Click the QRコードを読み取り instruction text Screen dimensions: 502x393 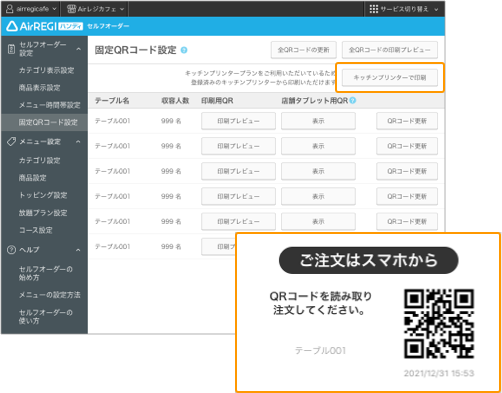click(321, 296)
